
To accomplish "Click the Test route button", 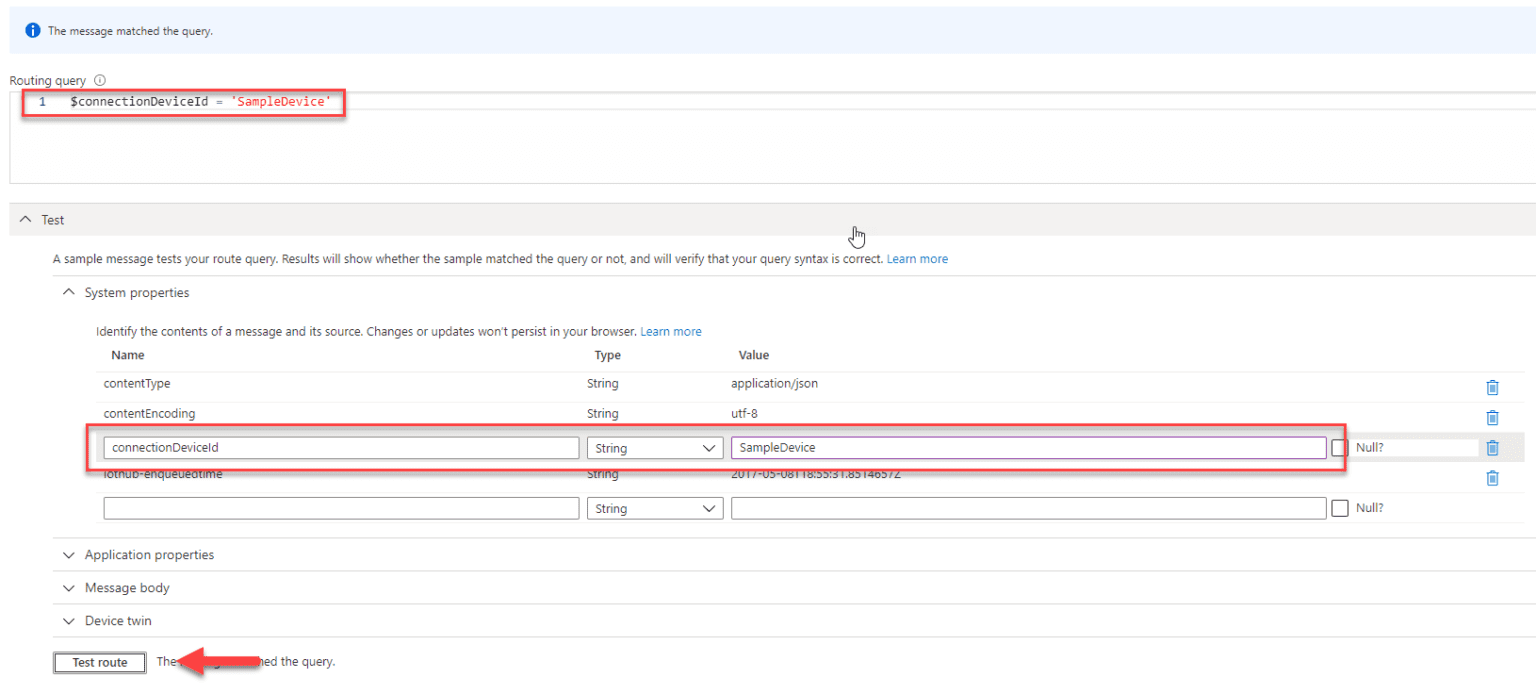I will click(99, 662).
